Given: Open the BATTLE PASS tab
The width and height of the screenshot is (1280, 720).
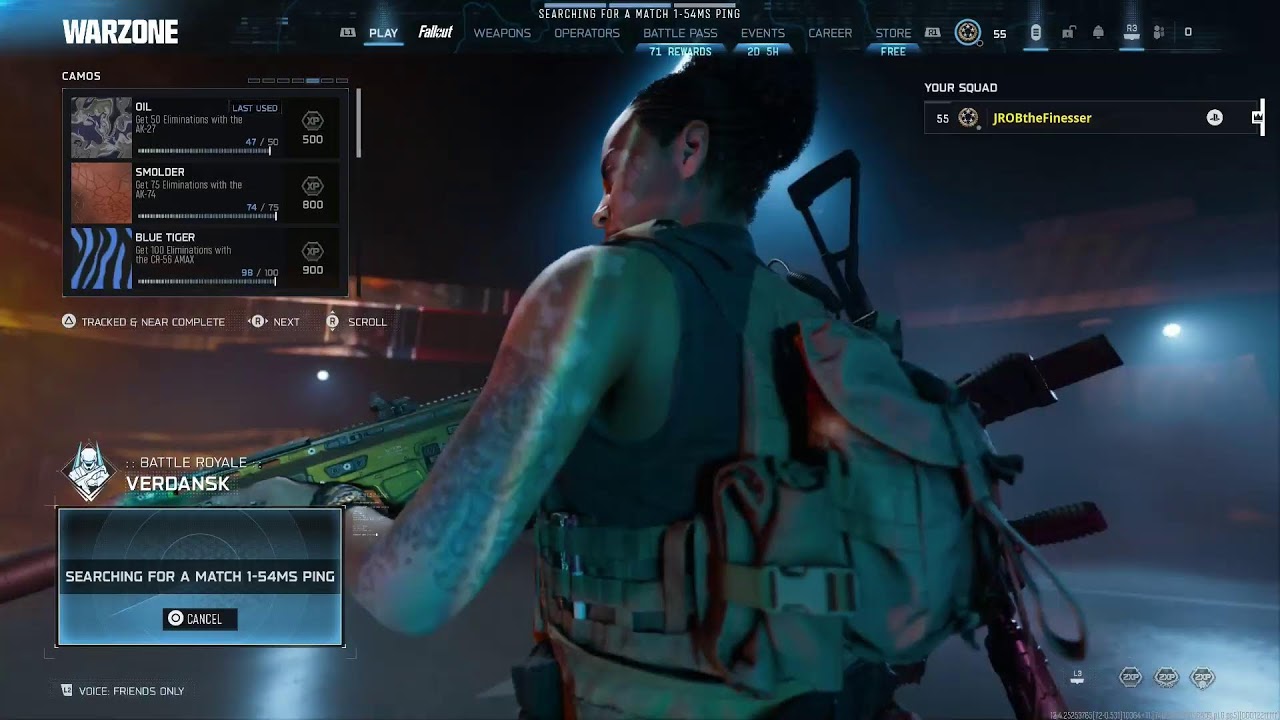Looking at the screenshot, I should tap(680, 33).
